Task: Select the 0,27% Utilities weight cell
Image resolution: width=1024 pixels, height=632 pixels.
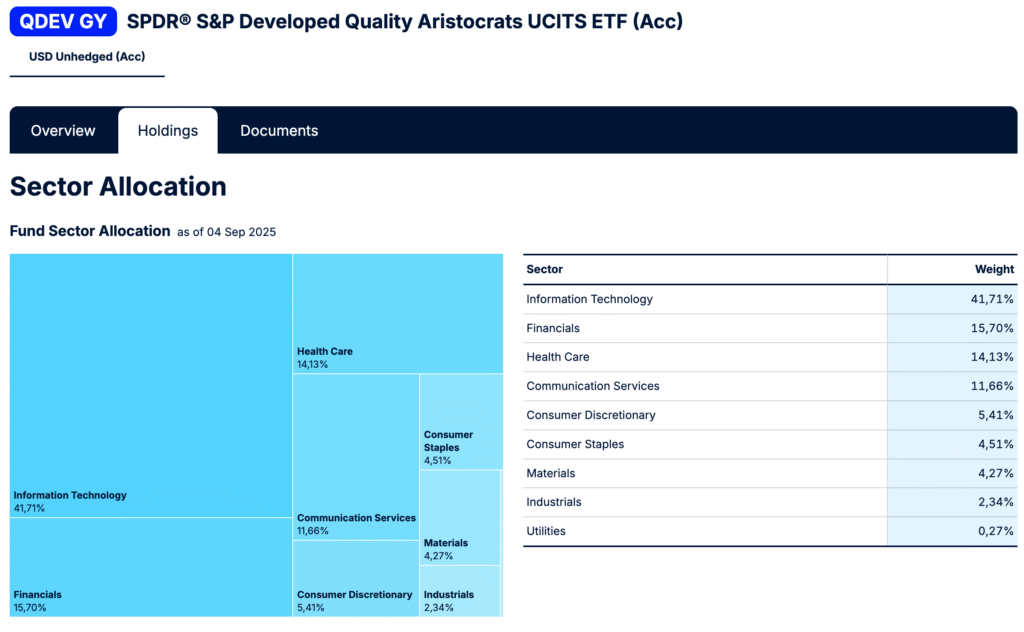Action: pos(952,531)
